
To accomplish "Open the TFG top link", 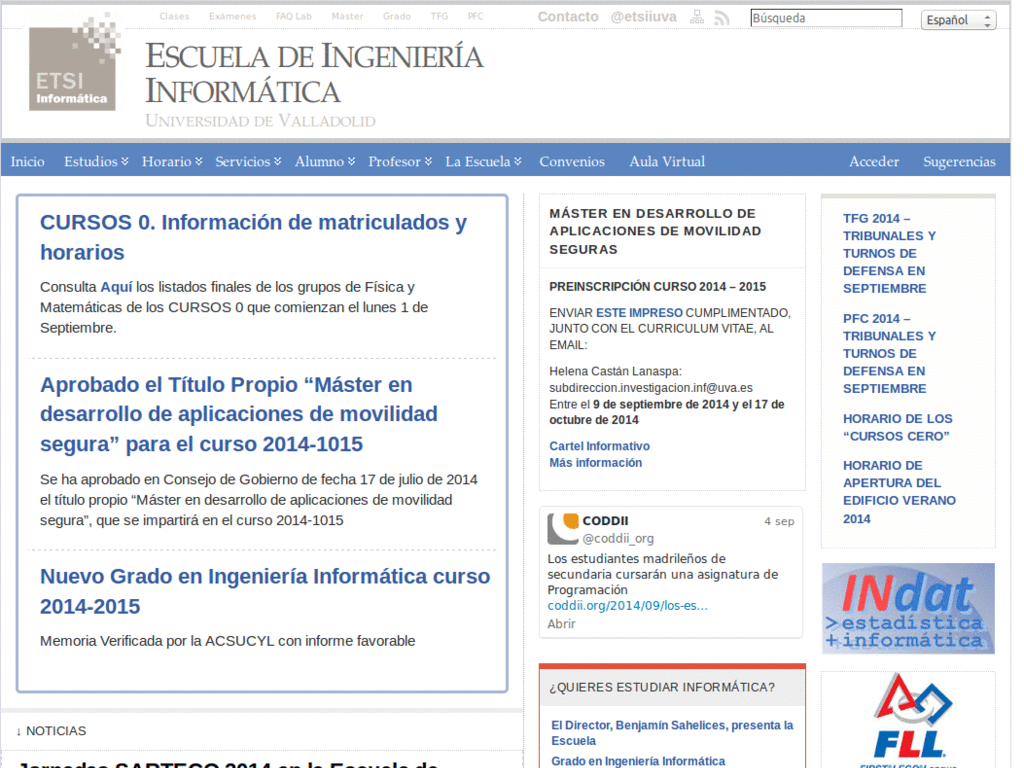I will pos(440,16).
